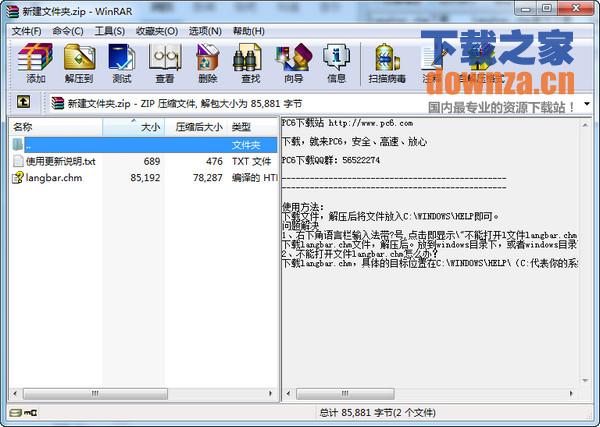Expand the address bar dropdown arrow
The image size is (600, 427).
[x=587, y=104]
